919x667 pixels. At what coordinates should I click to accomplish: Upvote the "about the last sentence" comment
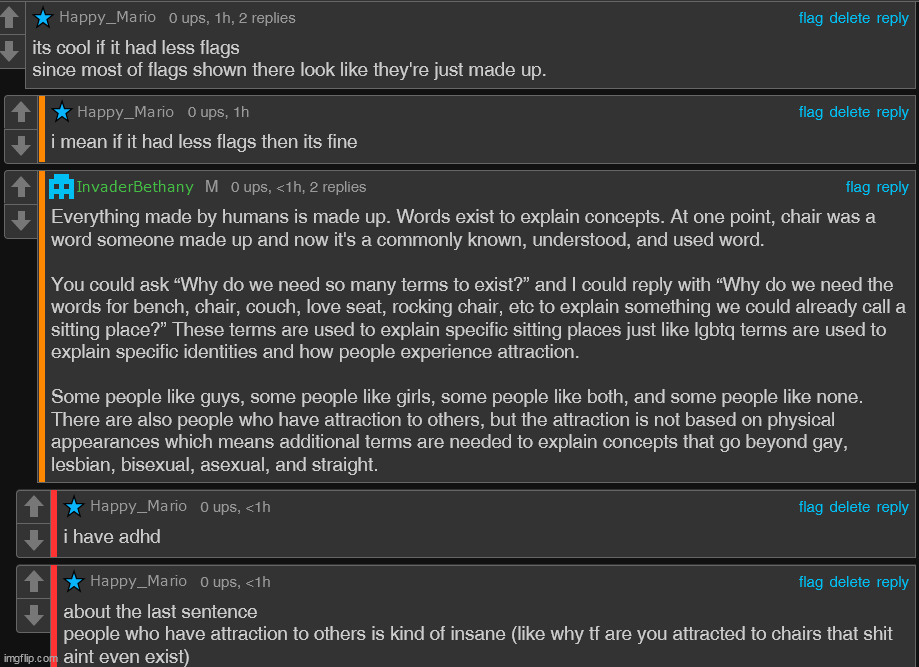33,583
